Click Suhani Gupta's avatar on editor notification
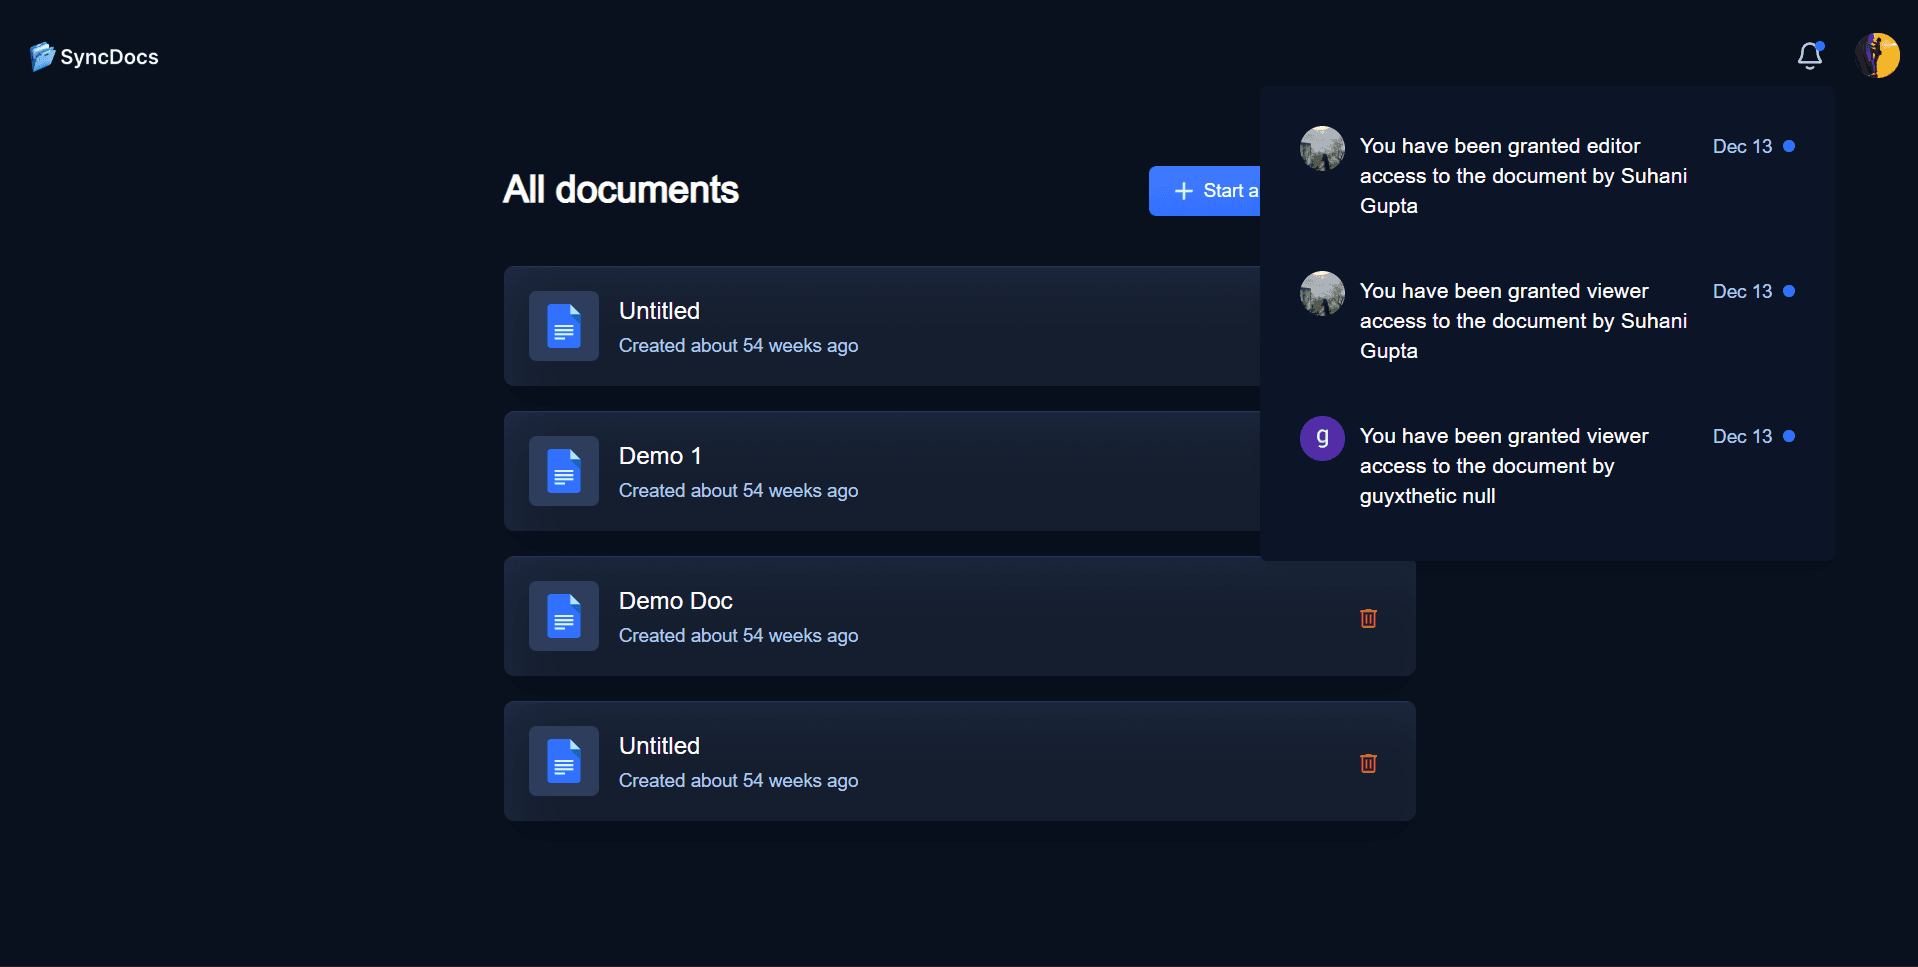Image resolution: width=1918 pixels, height=967 pixels. 1322,148
